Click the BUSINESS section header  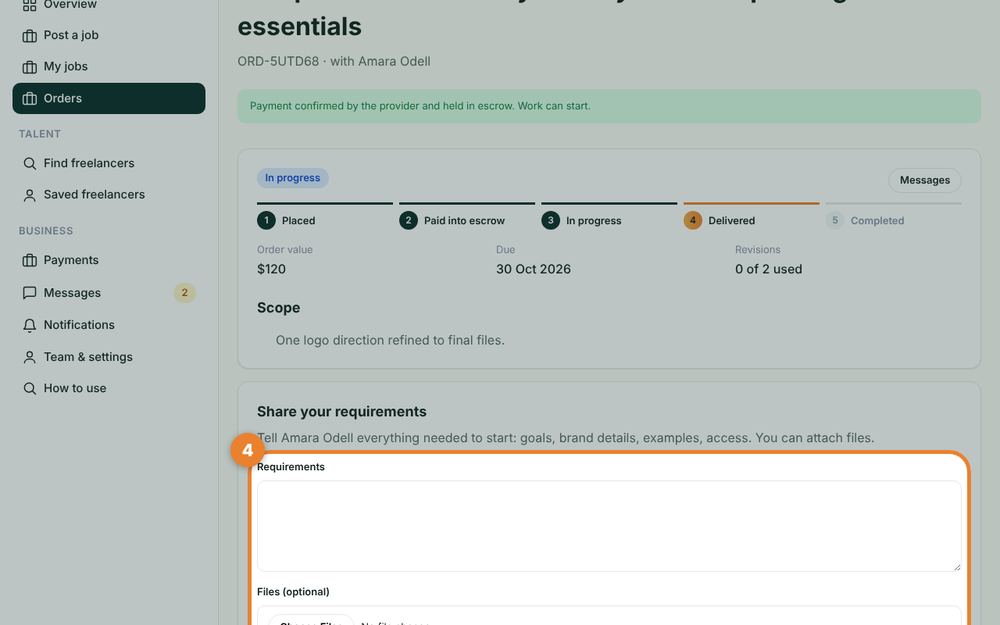[46, 231]
